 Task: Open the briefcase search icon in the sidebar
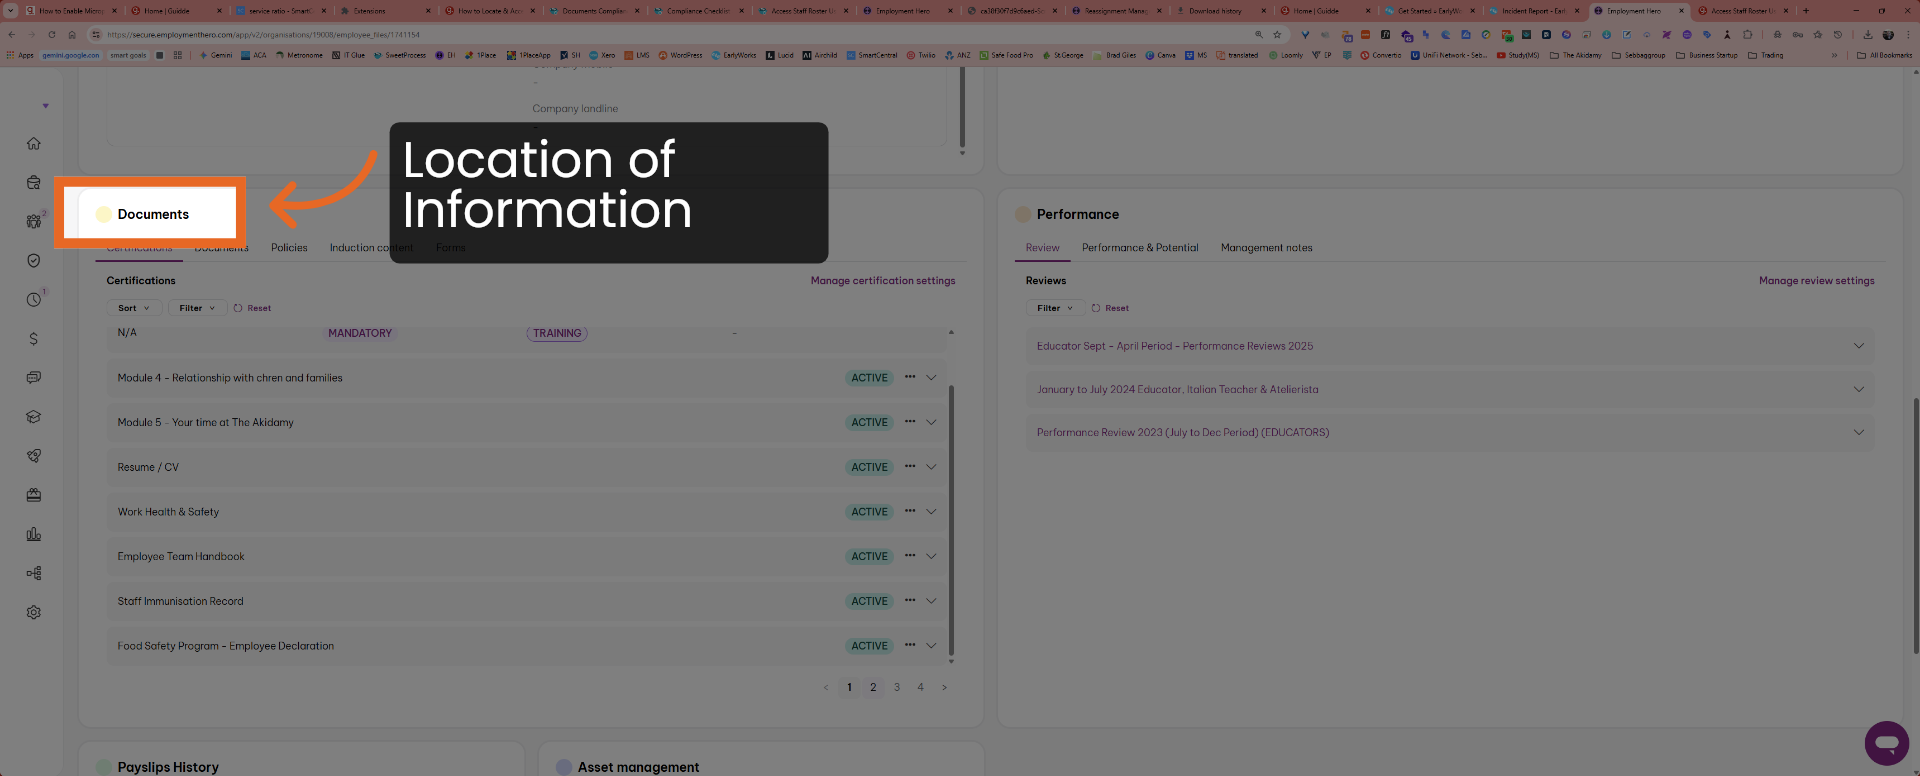(x=33, y=182)
